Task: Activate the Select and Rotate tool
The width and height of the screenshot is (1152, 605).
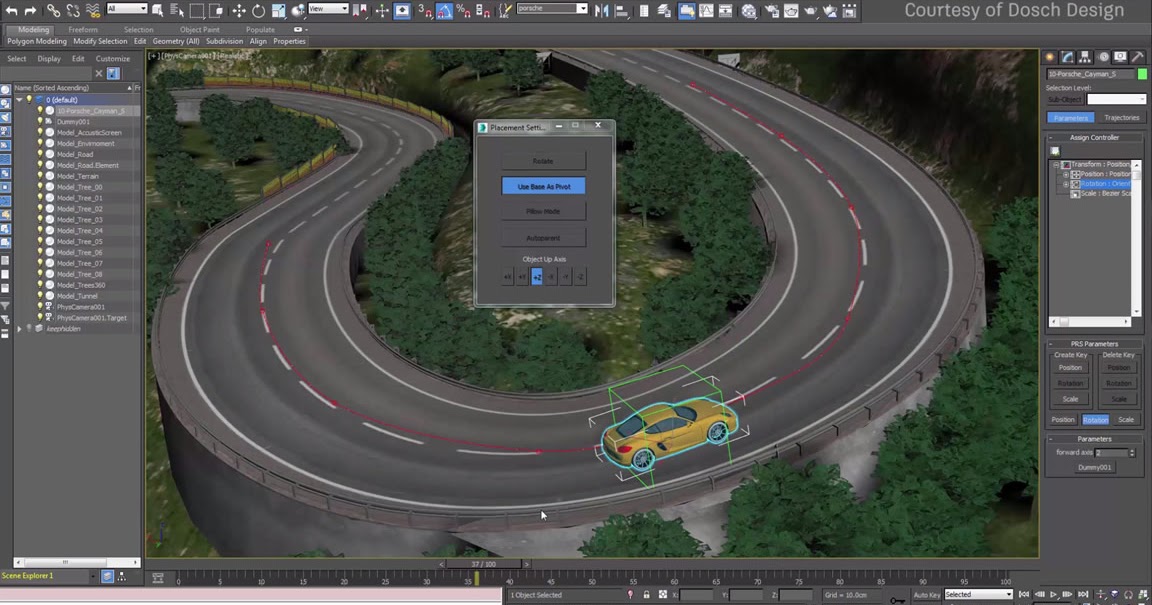Action: 259,11
